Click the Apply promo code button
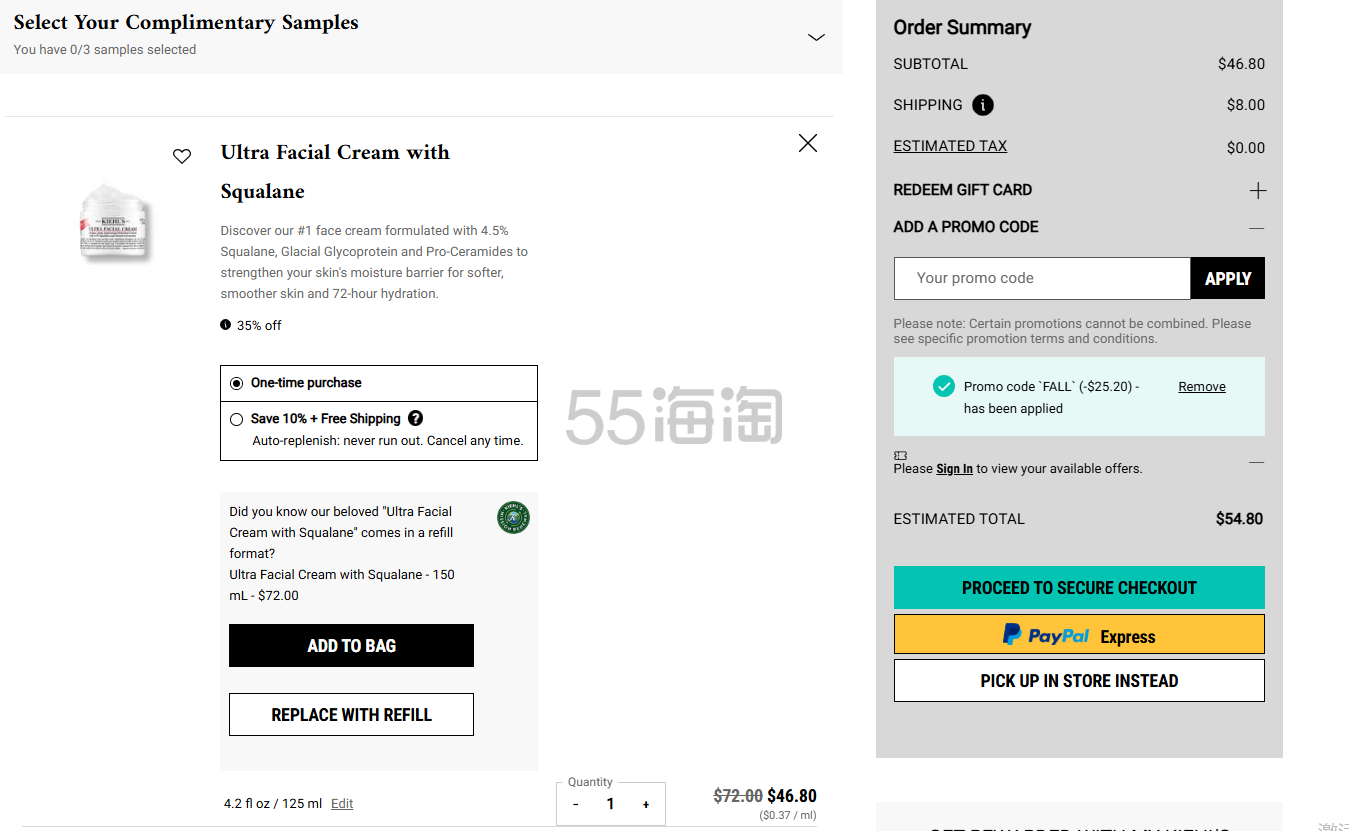Viewport: 1349px width, 831px height. [x=1228, y=279]
